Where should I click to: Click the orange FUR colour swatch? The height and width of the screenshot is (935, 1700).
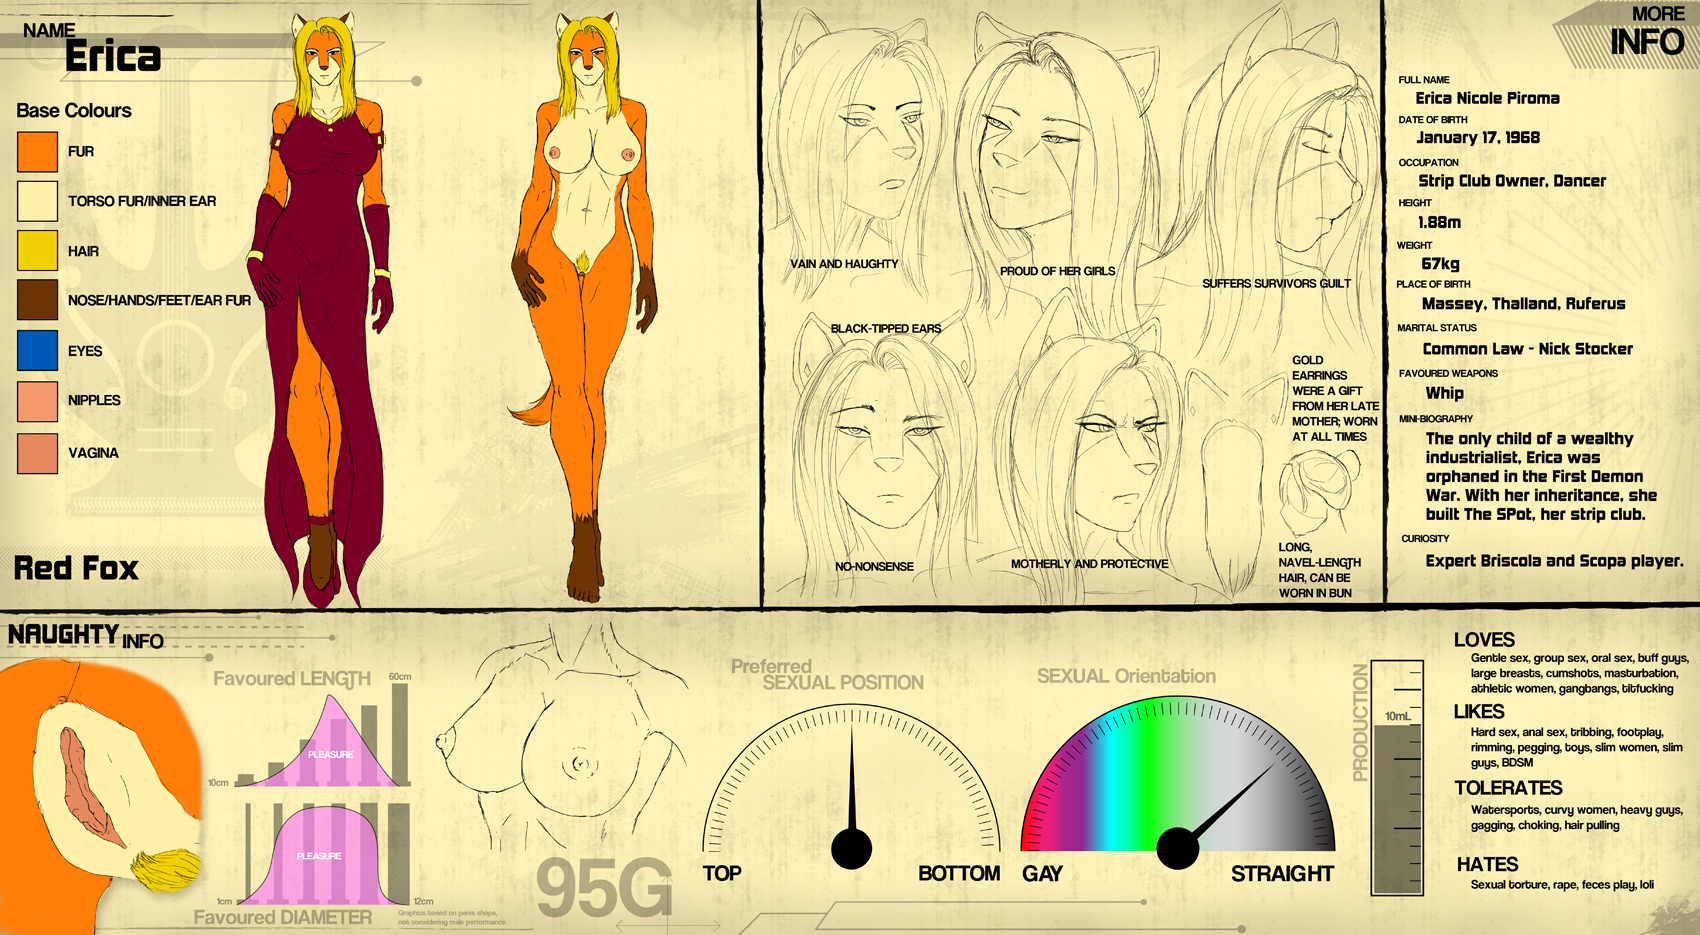coord(37,151)
